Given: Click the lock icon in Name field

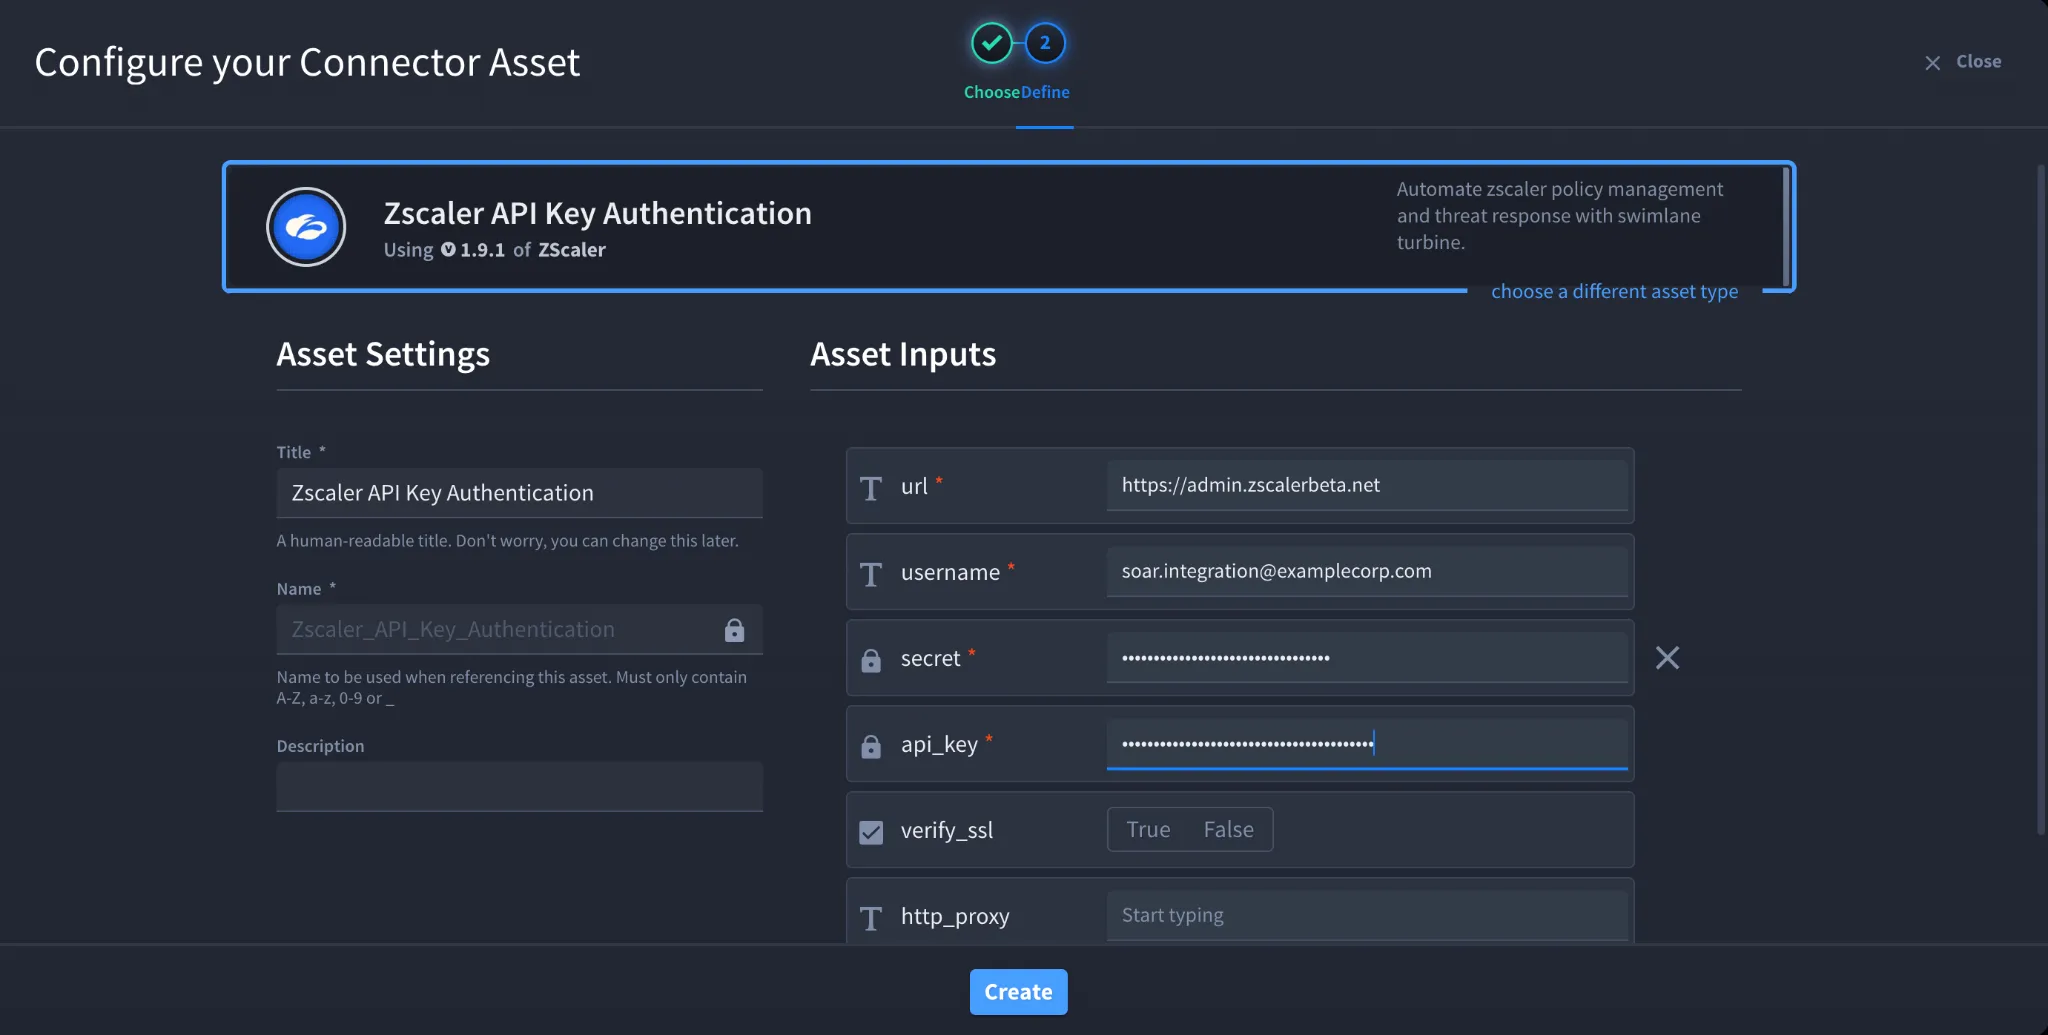Looking at the screenshot, I should pos(734,630).
